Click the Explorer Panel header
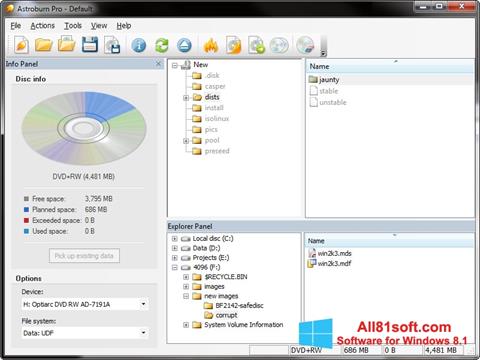 (x=321, y=226)
